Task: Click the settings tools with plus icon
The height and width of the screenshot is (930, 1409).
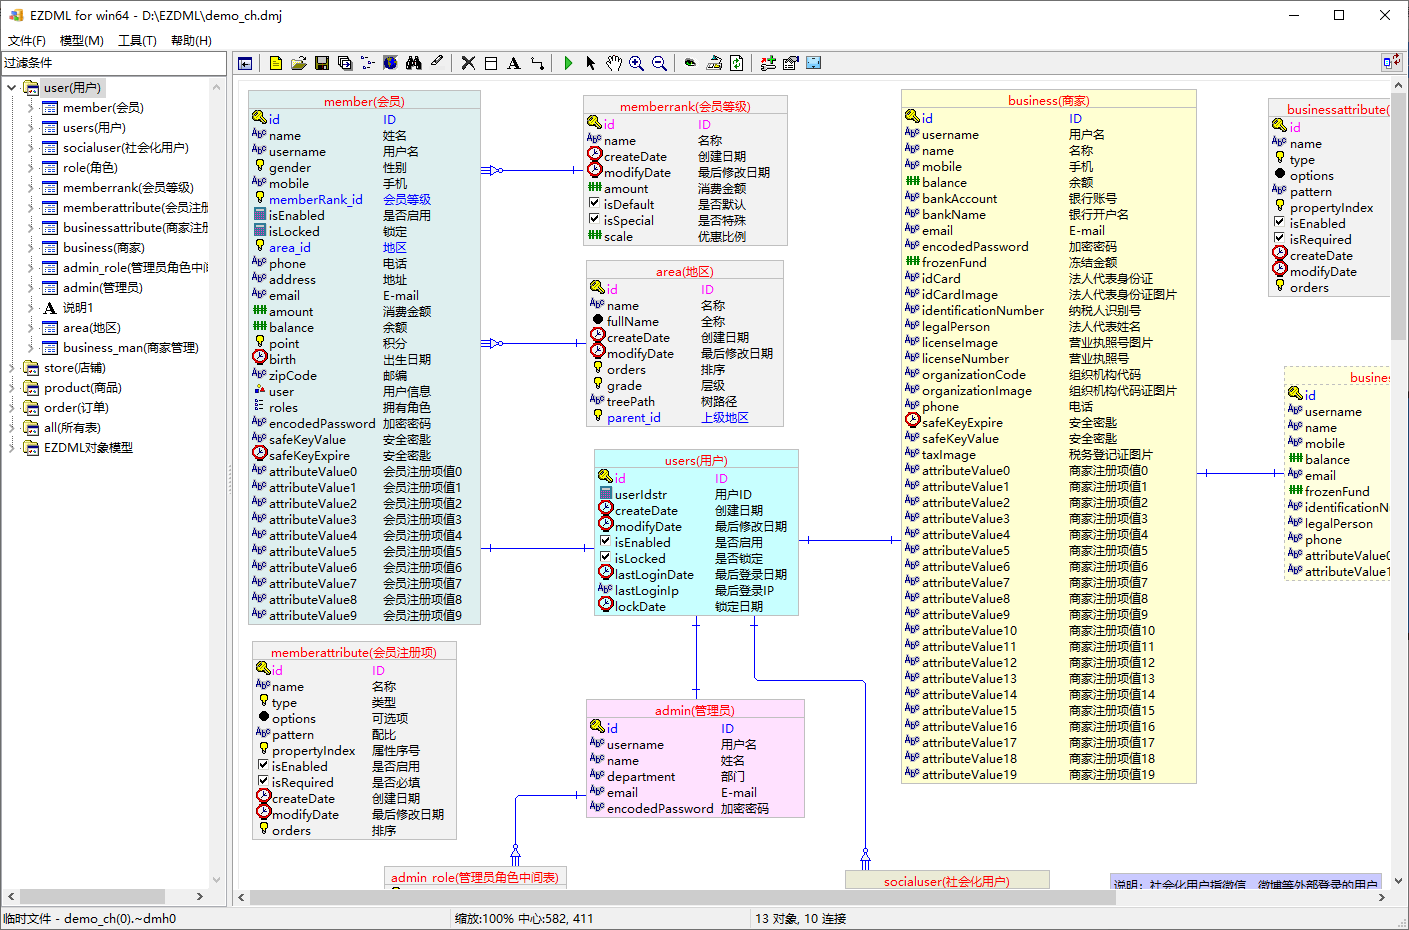Action: [x=768, y=63]
